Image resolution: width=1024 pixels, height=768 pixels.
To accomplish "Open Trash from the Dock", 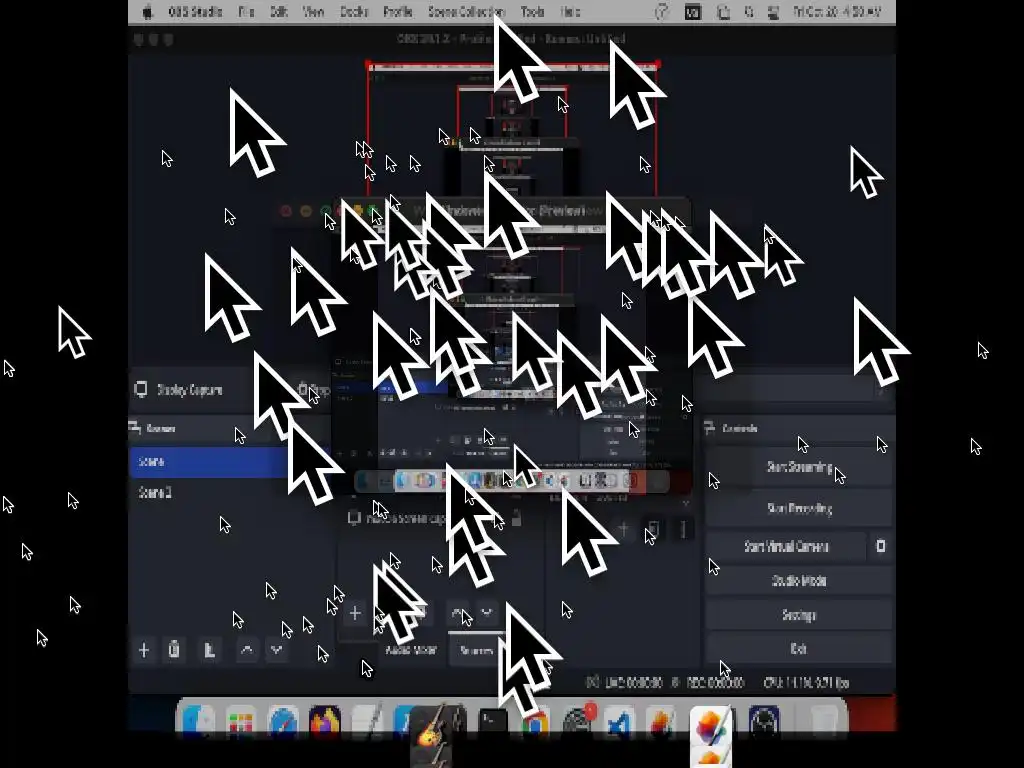I will pos(824,722).
